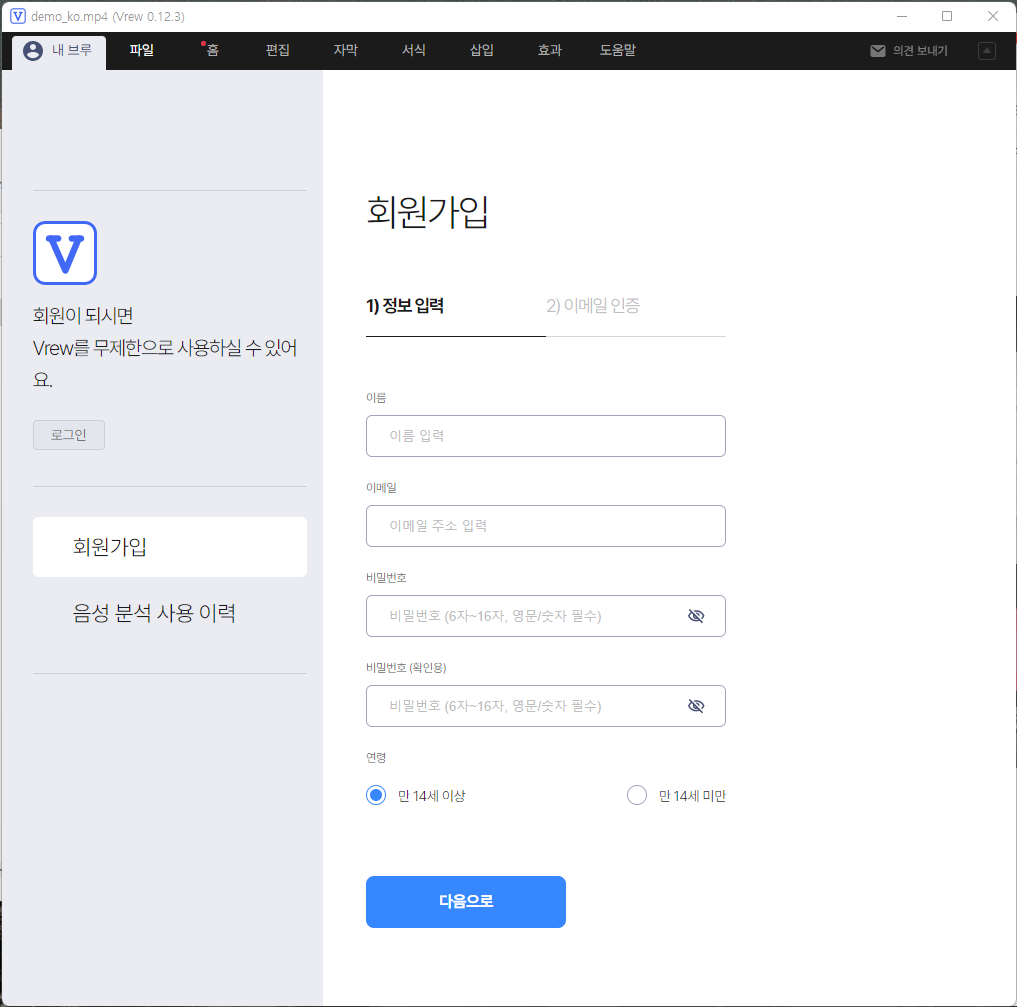Image resolution: width=1017 pixels, height=1007 pixels.
Task: Open the 도움말 menu
Action: coord(617,50)
